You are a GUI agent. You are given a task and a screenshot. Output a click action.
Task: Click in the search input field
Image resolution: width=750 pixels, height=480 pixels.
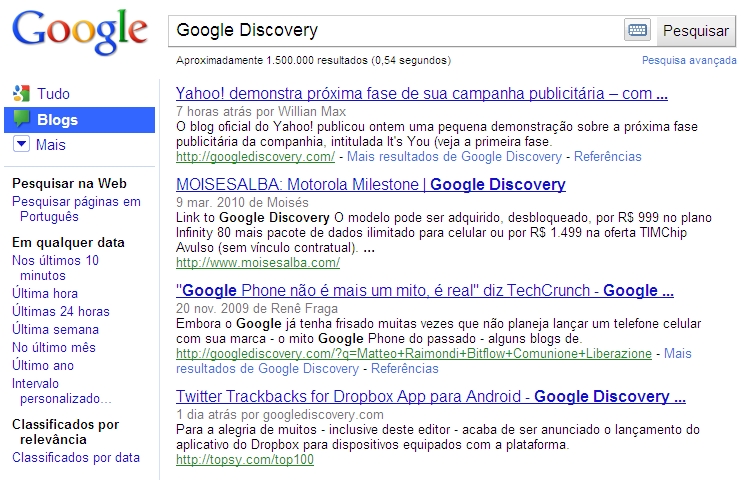(x=395, y=30)
